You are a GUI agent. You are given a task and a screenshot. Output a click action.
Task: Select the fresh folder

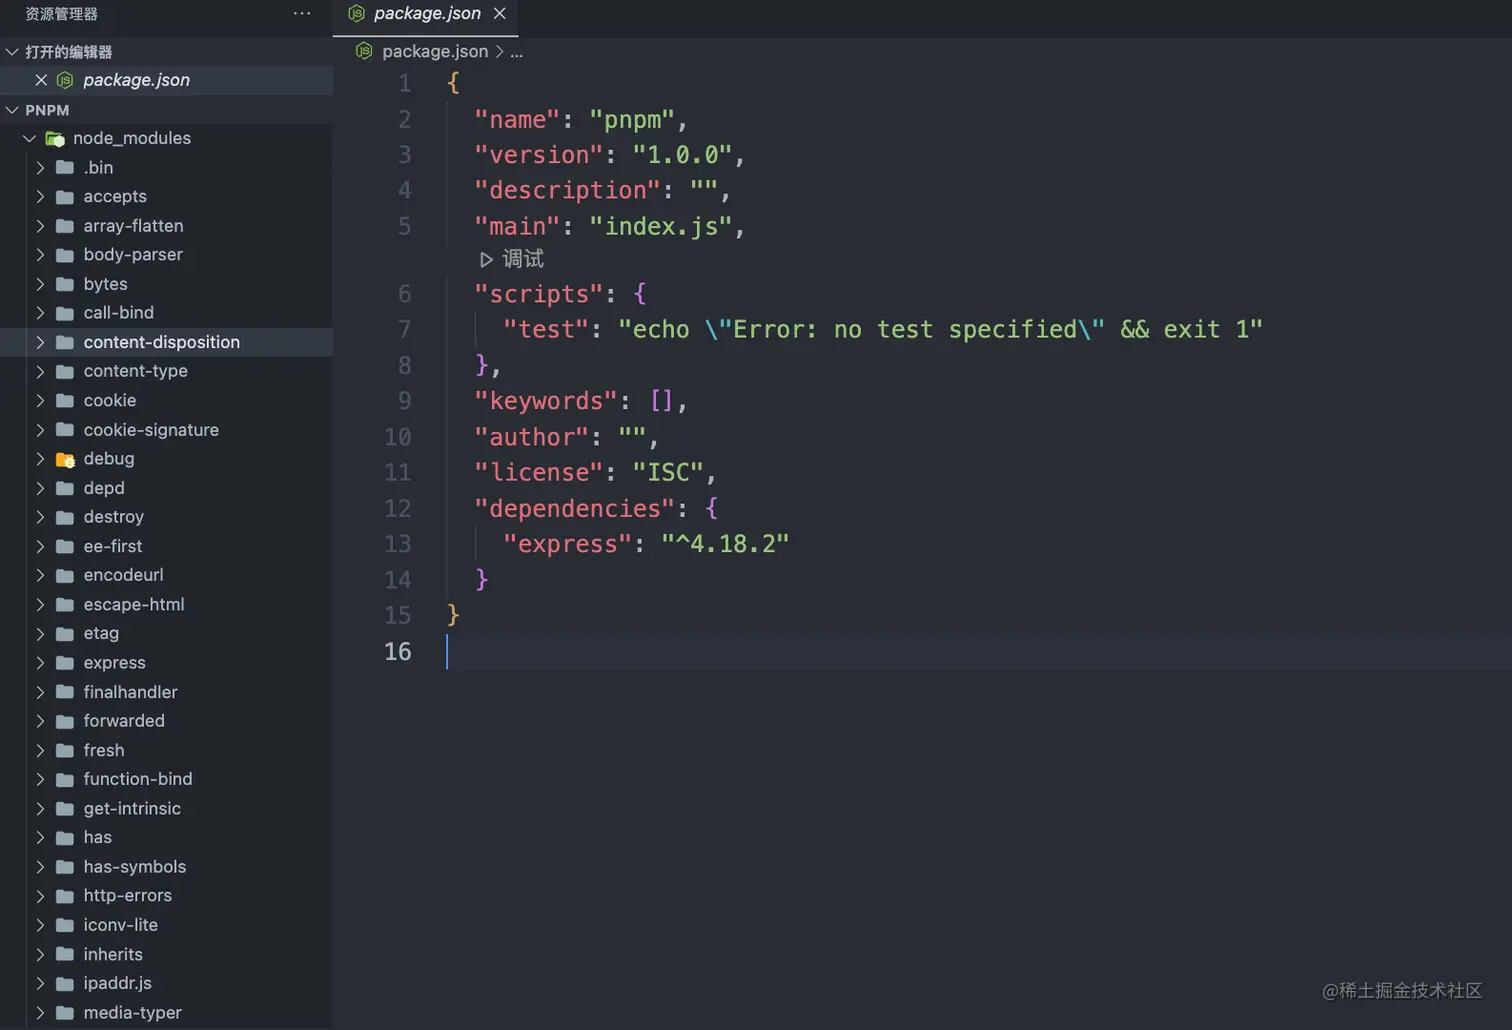(166, 750)
